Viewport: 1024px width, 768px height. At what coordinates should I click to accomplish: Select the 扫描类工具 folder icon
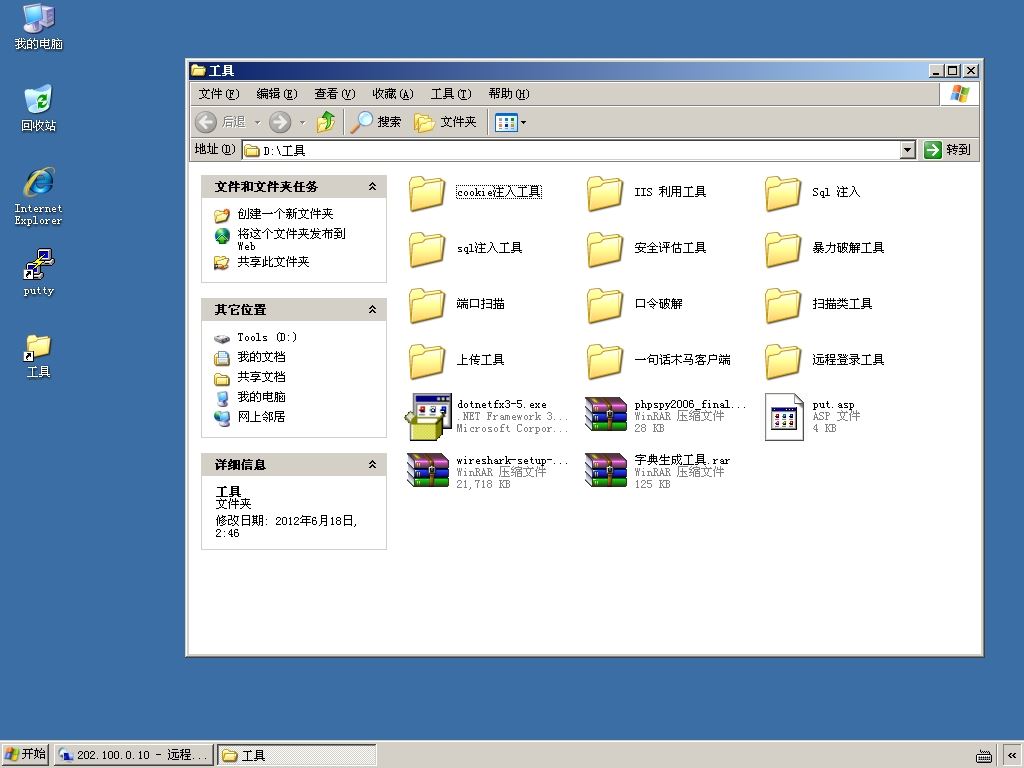pyautogui.click(x=782, y=306)
